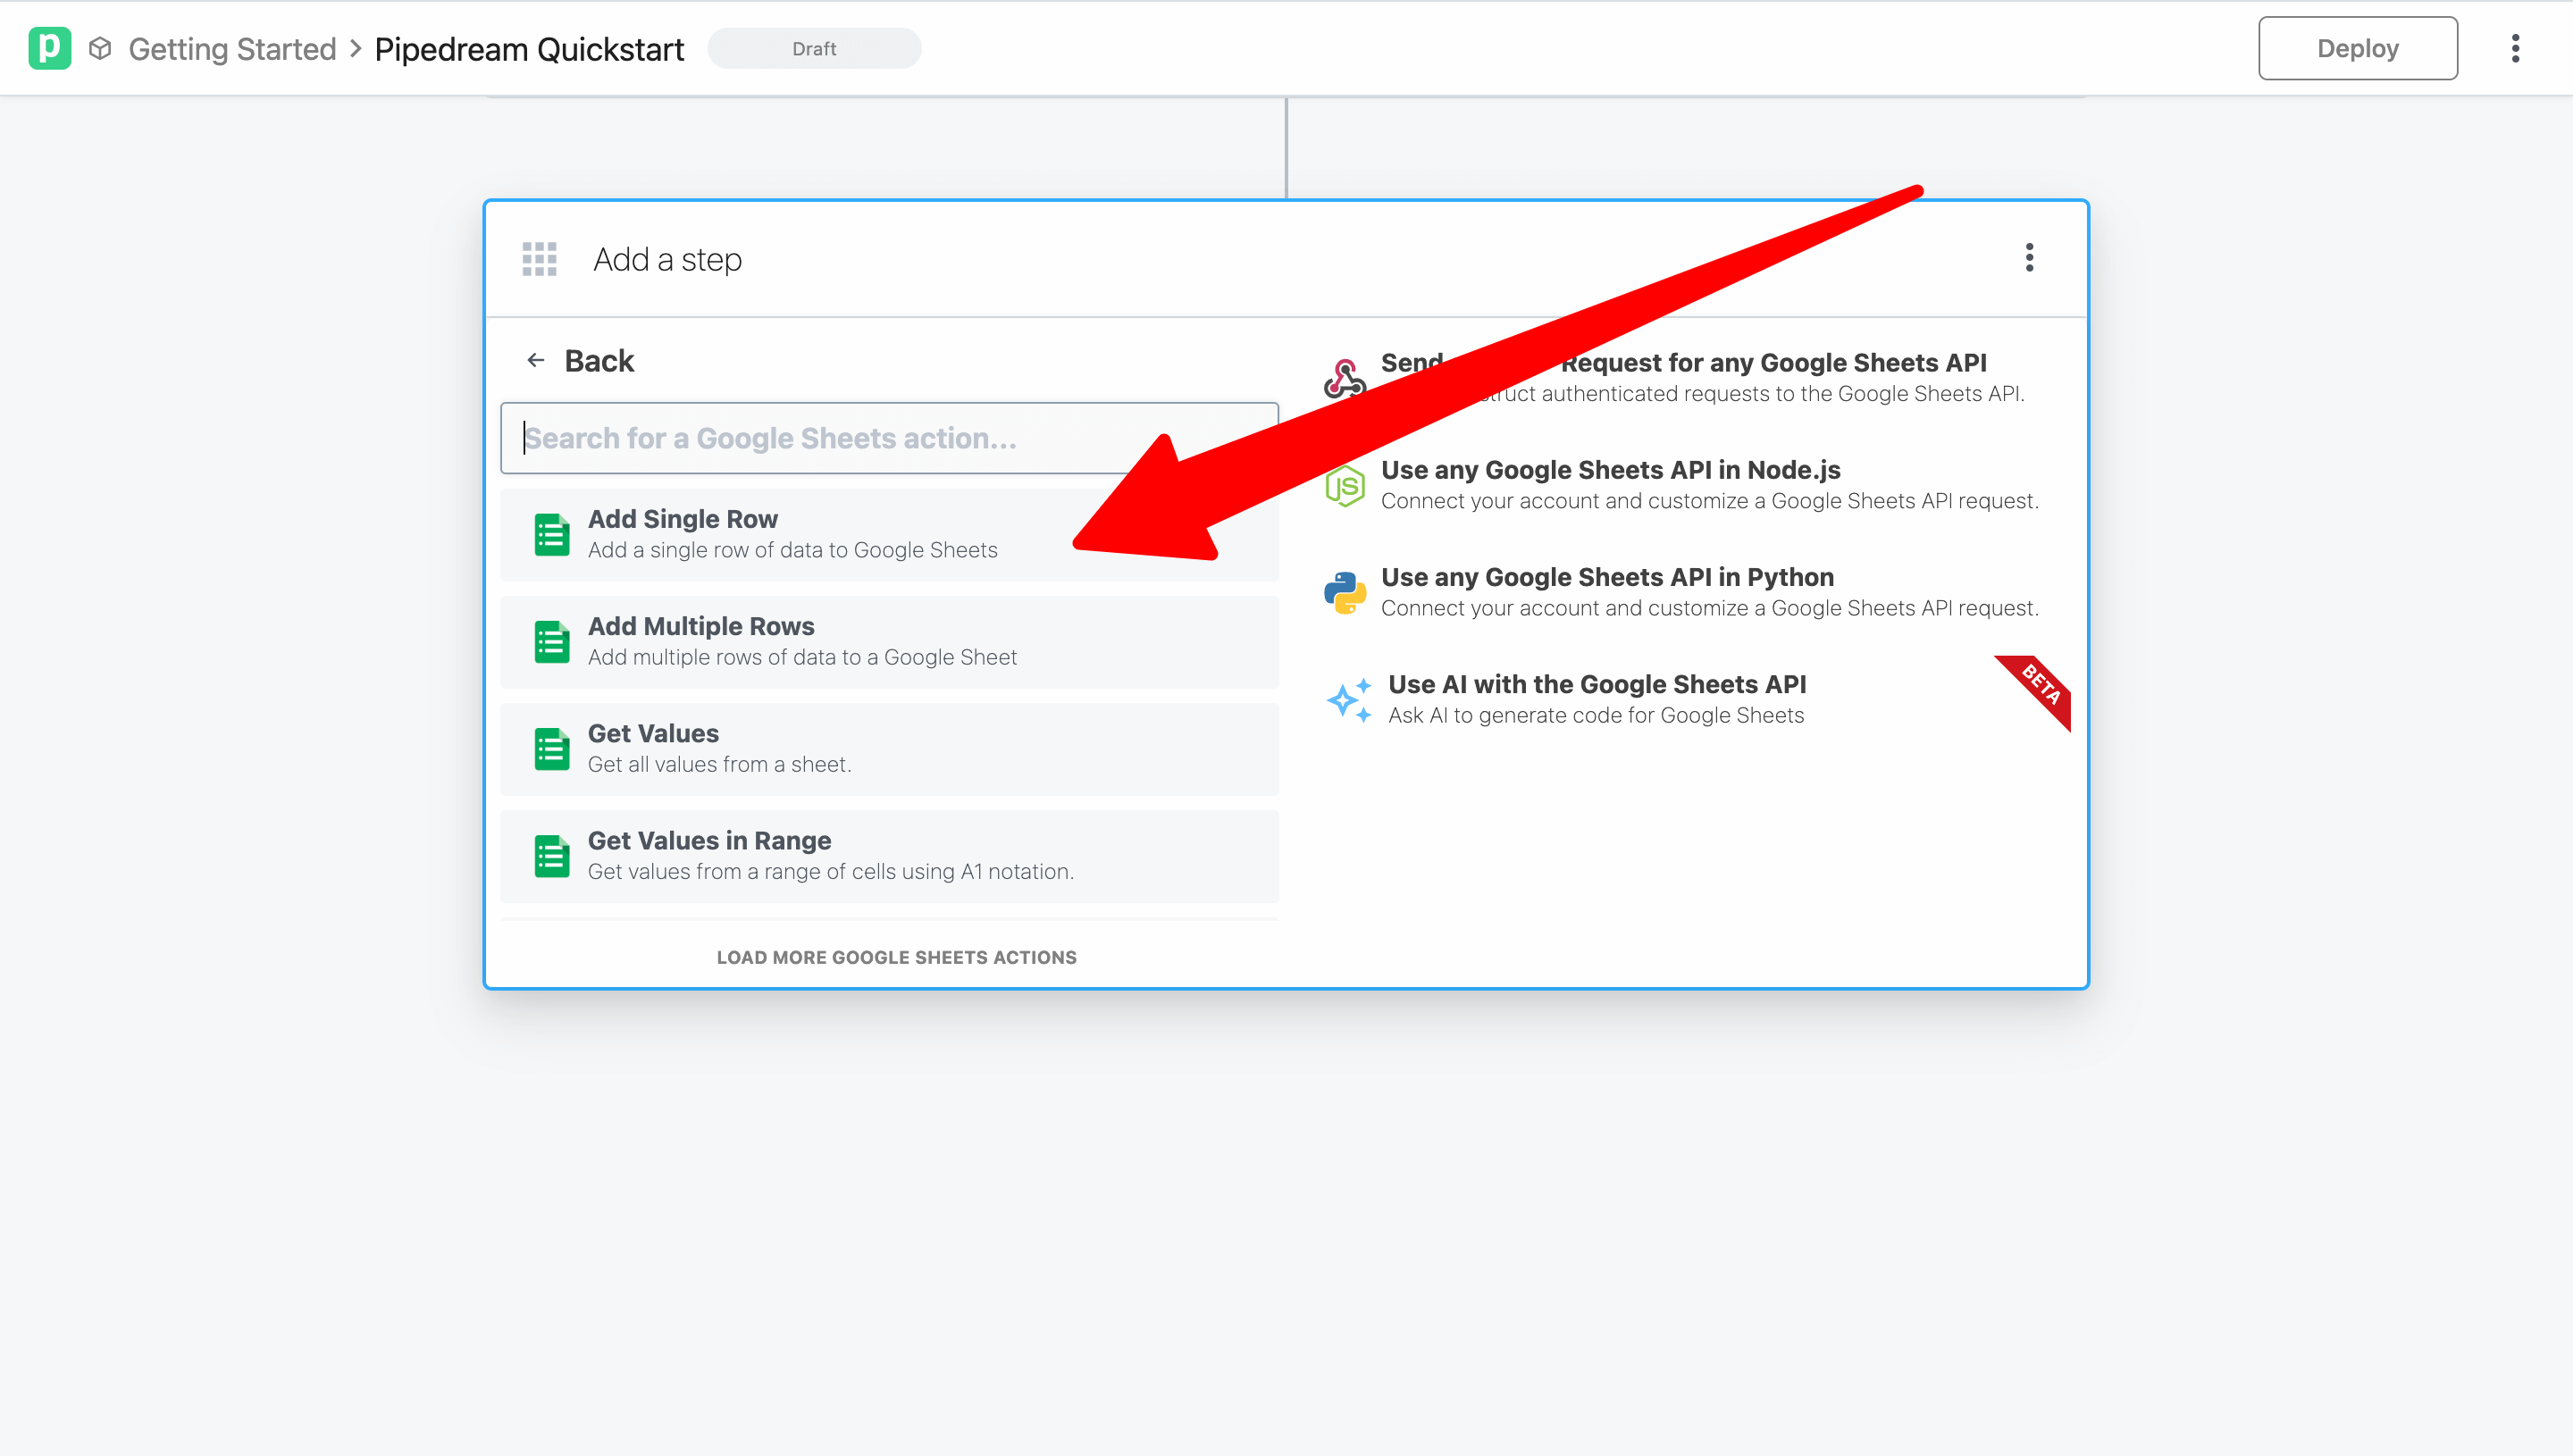Open the three-dot menu in the top bar

coord(2515,48)
